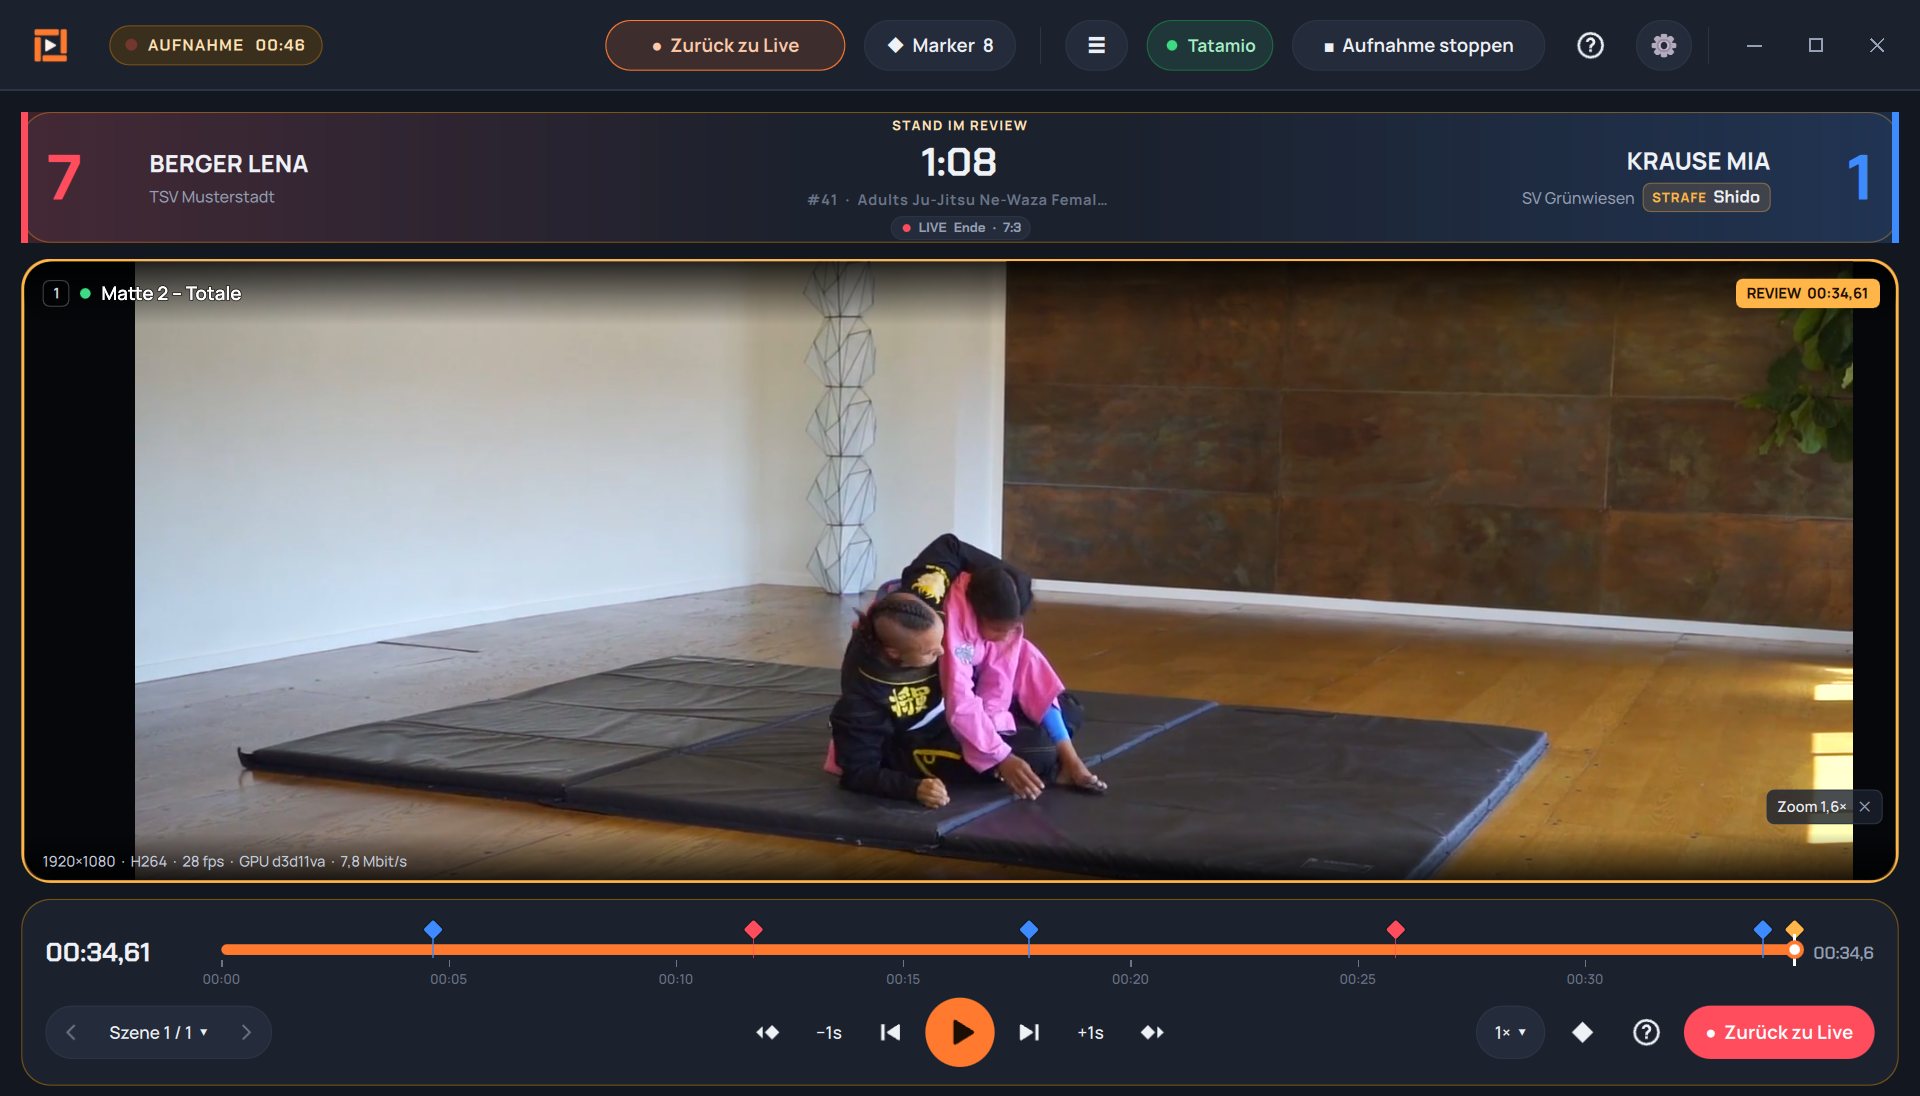Viewport: 1920px width, 1096px height.
Task: Select first blue timeline marker near 00:05
Action: pos(433,930)
